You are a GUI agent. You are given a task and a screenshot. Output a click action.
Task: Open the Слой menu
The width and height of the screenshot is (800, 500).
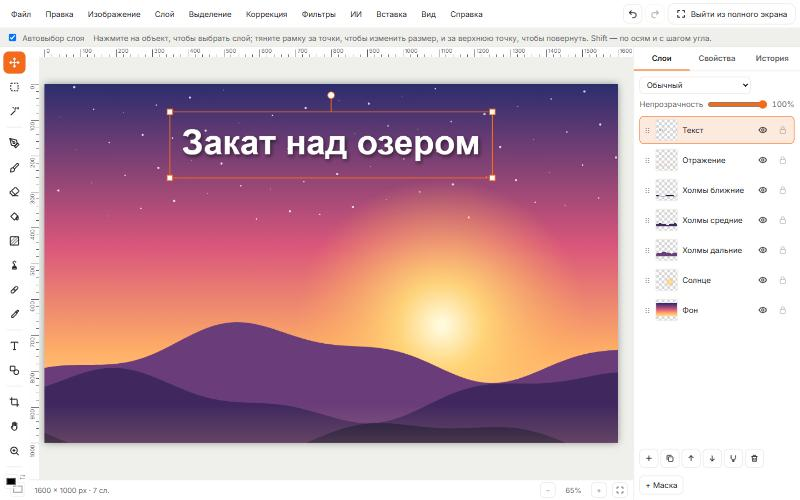tap(164, 14)
